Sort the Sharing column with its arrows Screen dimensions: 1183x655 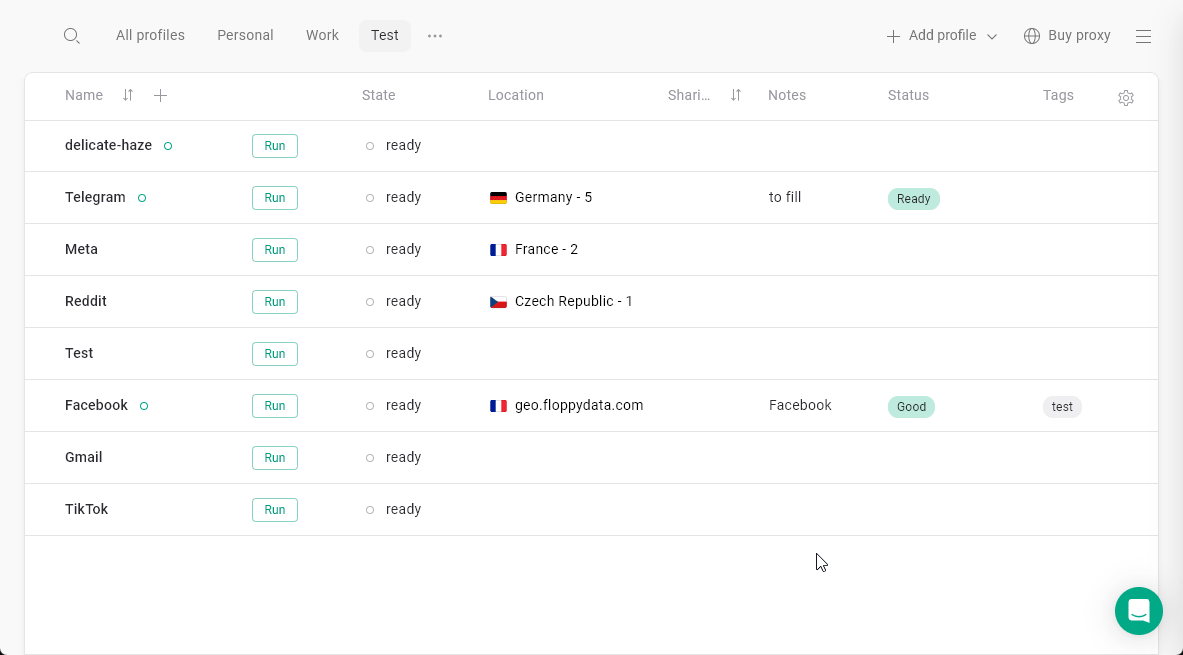click(x=735, y=95)
